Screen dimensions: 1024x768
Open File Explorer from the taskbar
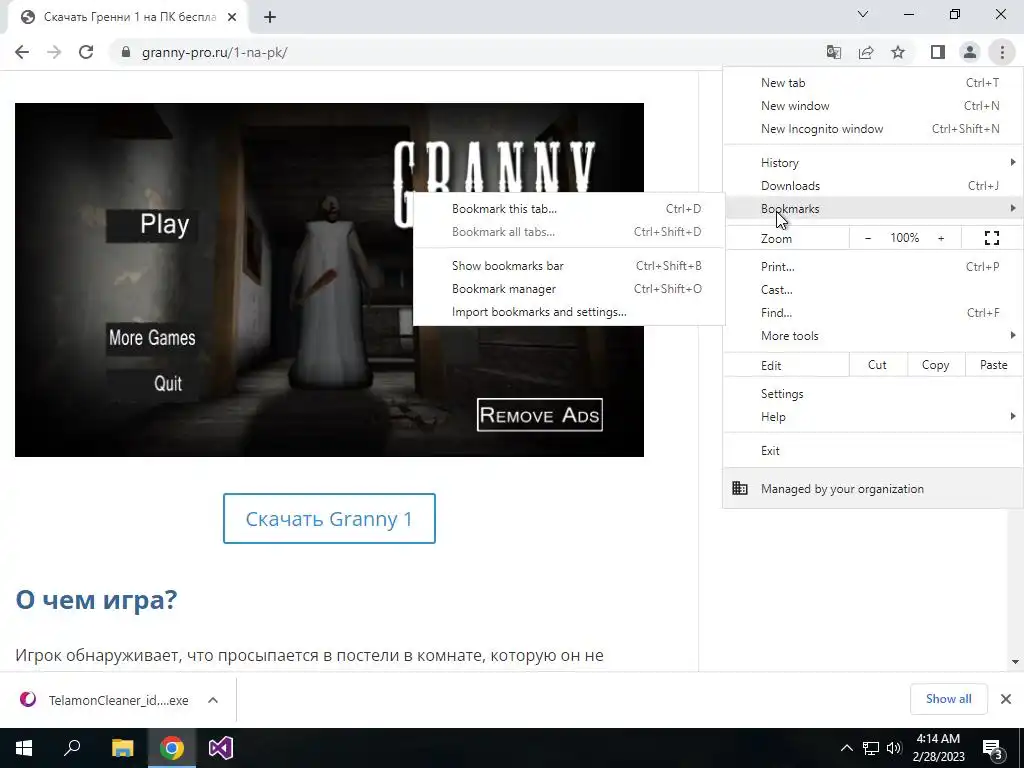click(x=122, y=748)
